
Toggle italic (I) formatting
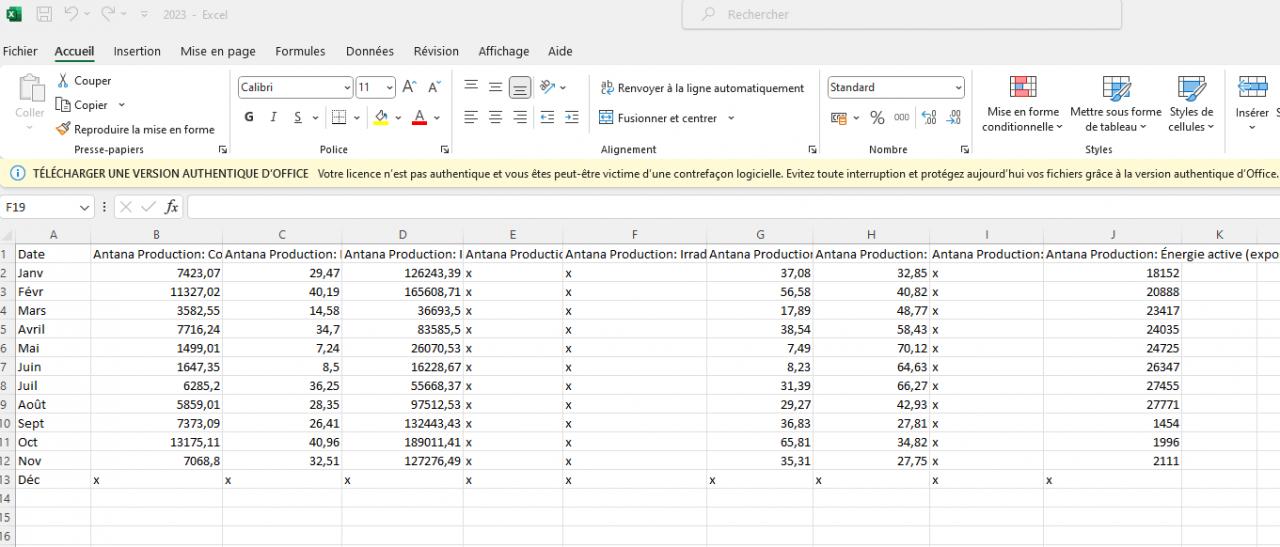click(x=273, y=118)
